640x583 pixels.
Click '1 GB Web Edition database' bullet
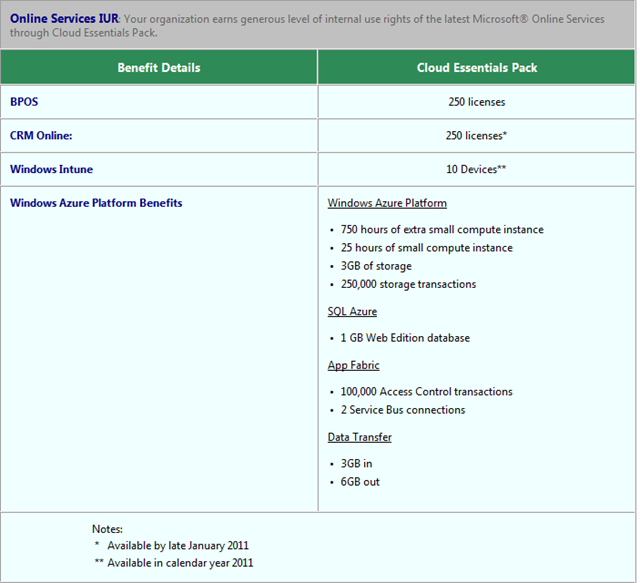point(405,338)
